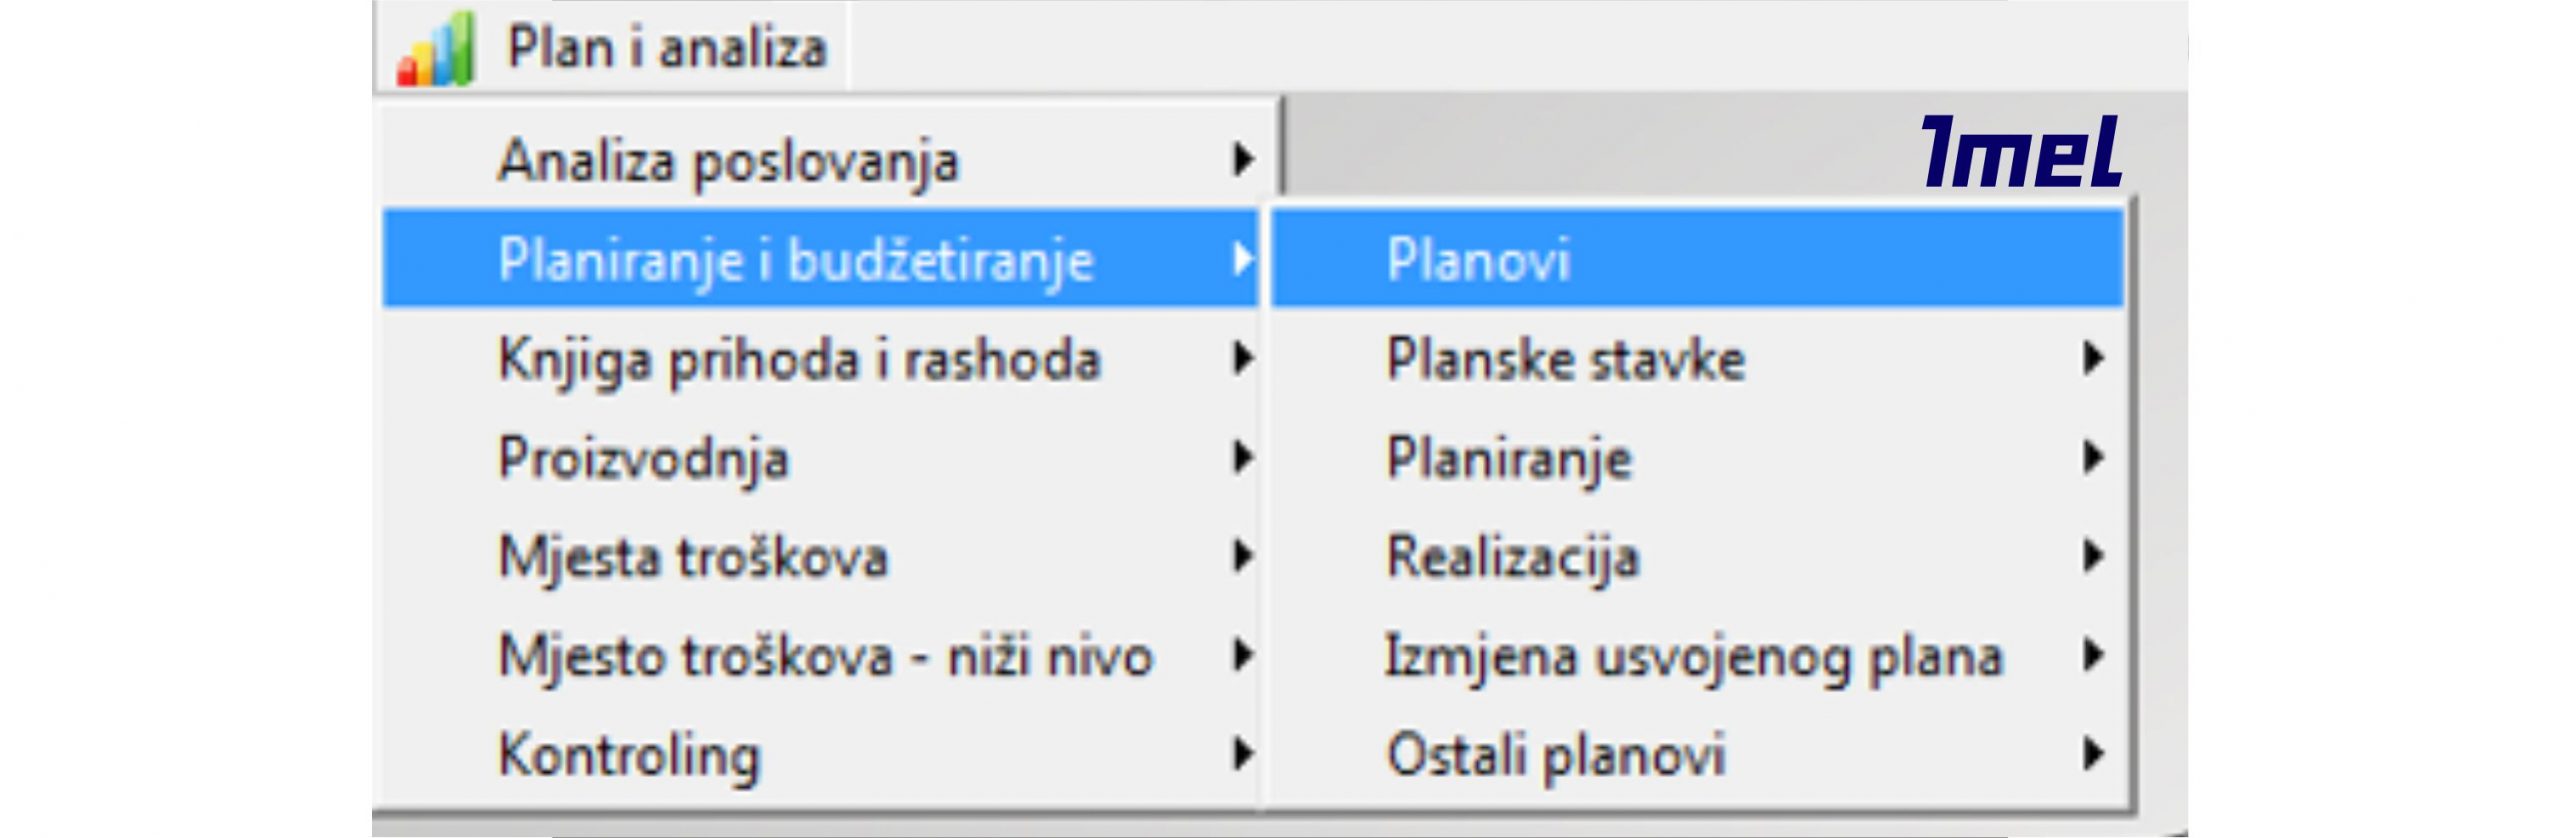
Task: Click Planovi in the submenu
Action: 1478,260
